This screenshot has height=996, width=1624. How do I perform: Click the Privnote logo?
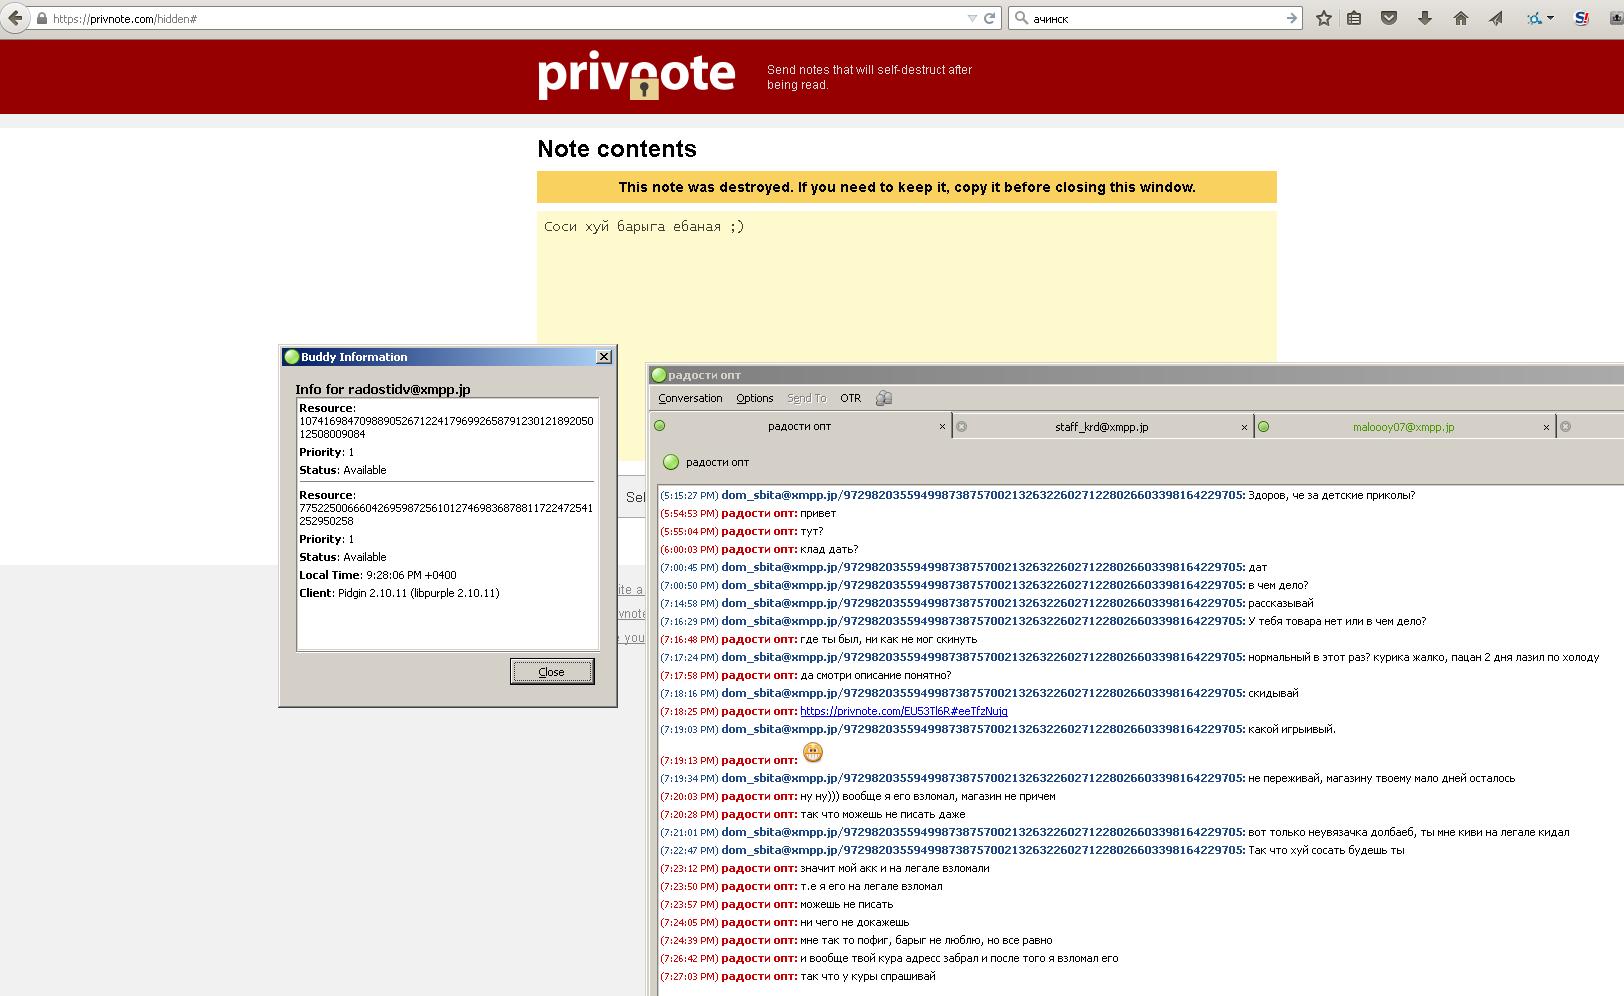pyautogui.click(x=636, y=76)
